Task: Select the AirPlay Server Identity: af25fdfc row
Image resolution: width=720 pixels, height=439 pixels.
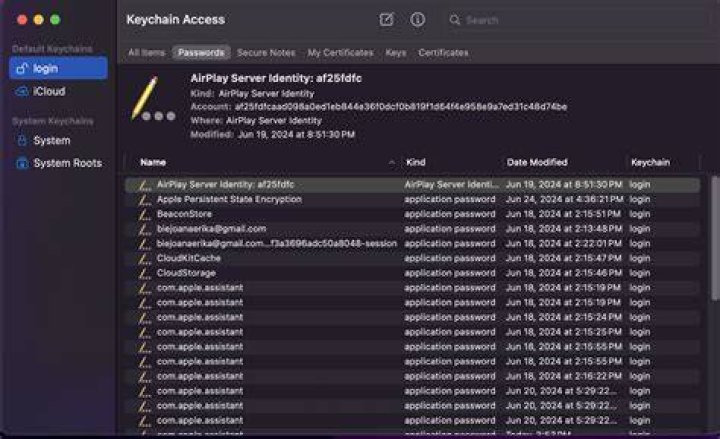Action: click(412, 185)
